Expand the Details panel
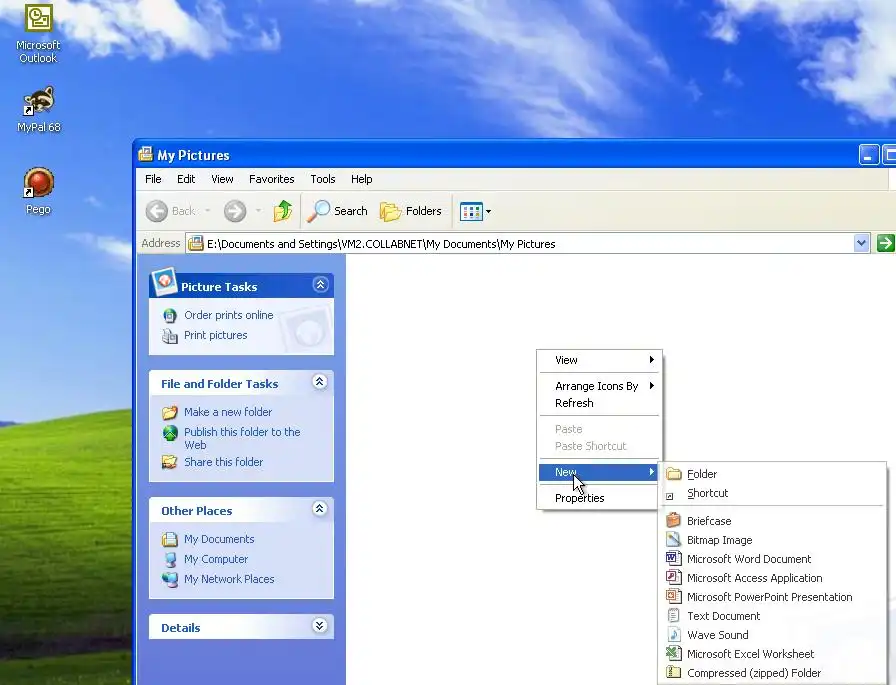The image size is (896, 685). click(320, 626)
